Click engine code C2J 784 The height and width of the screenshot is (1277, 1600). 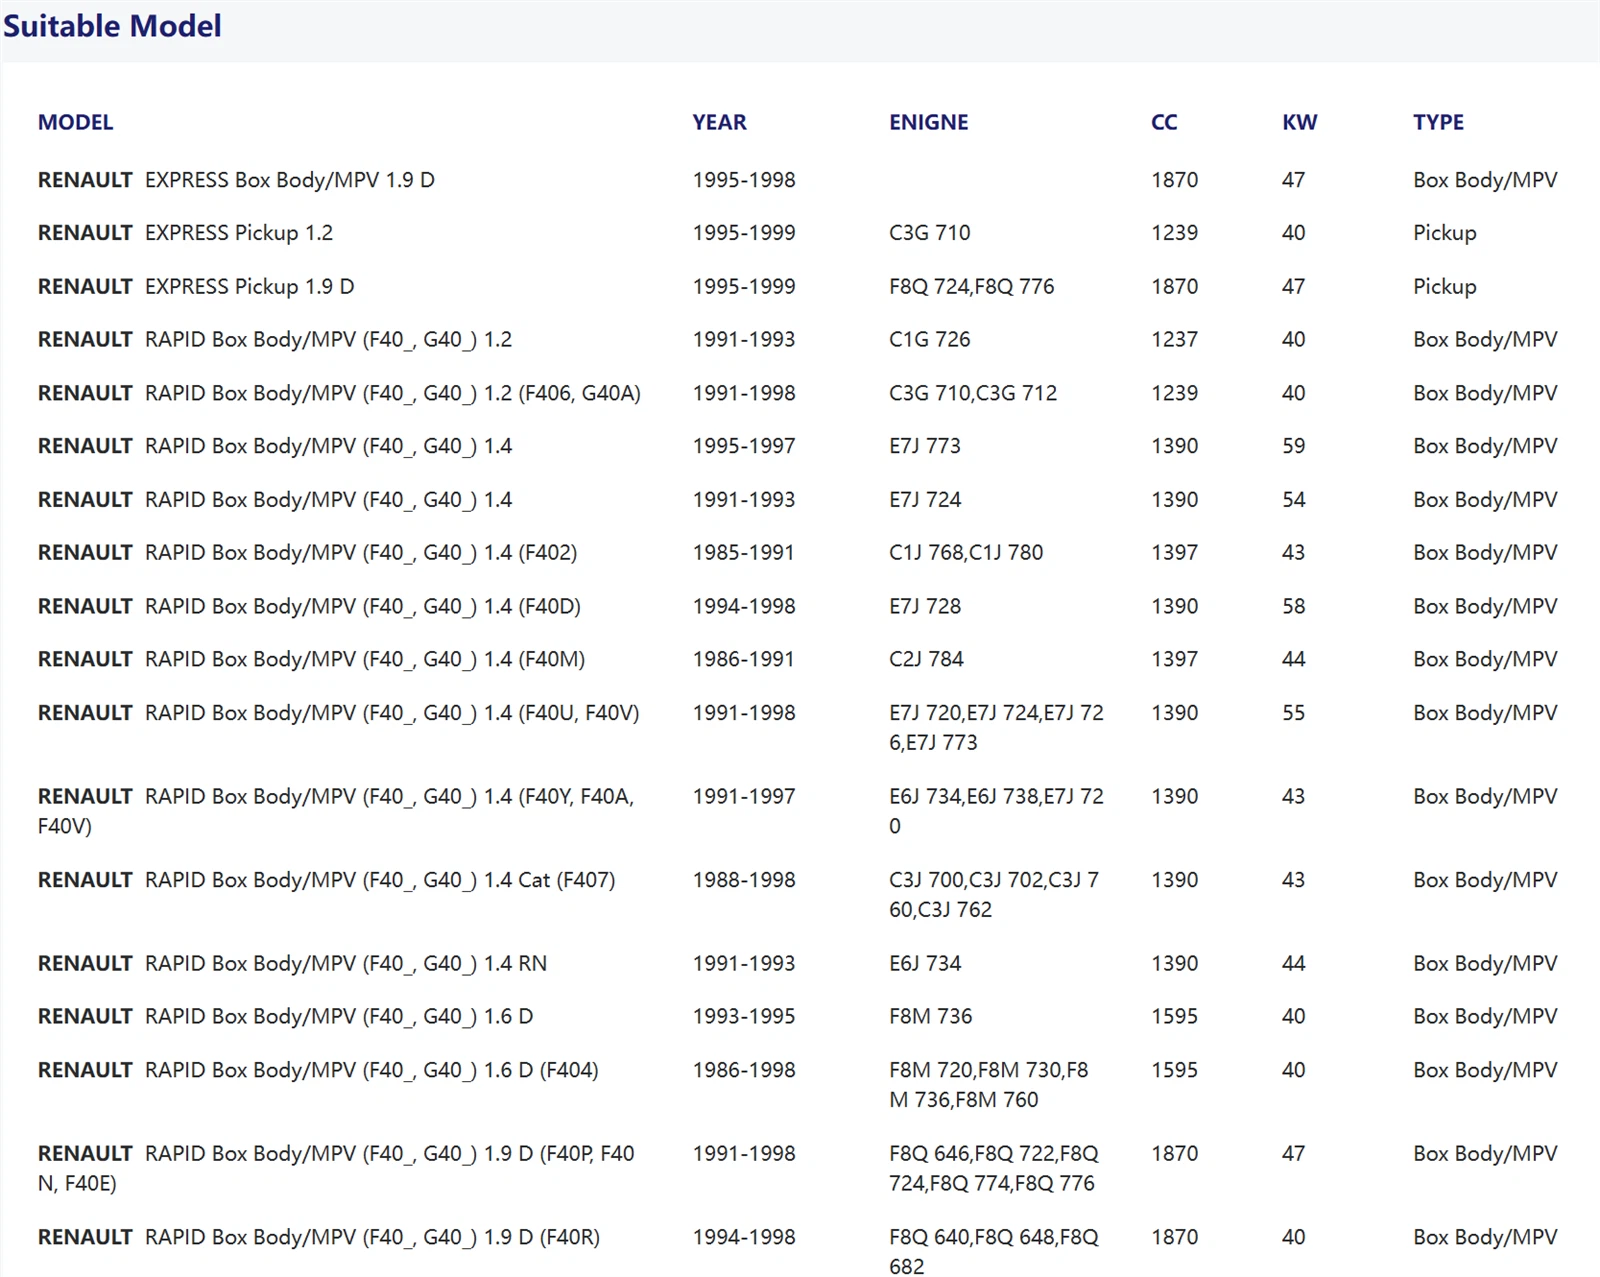point(926,660)
